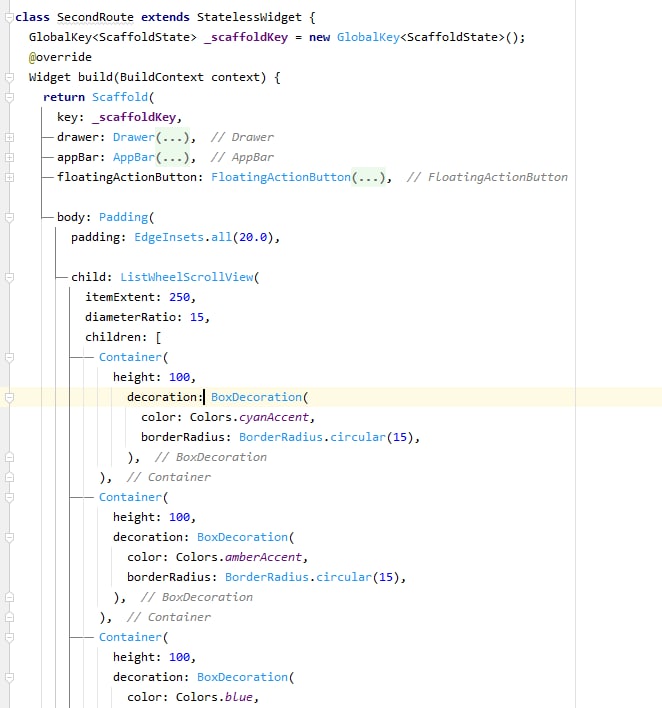Fold the Container containing Colors.cyanAccent
Viewport: 662px width, 708px height.
pyautogui.click(x=9, y=358)
